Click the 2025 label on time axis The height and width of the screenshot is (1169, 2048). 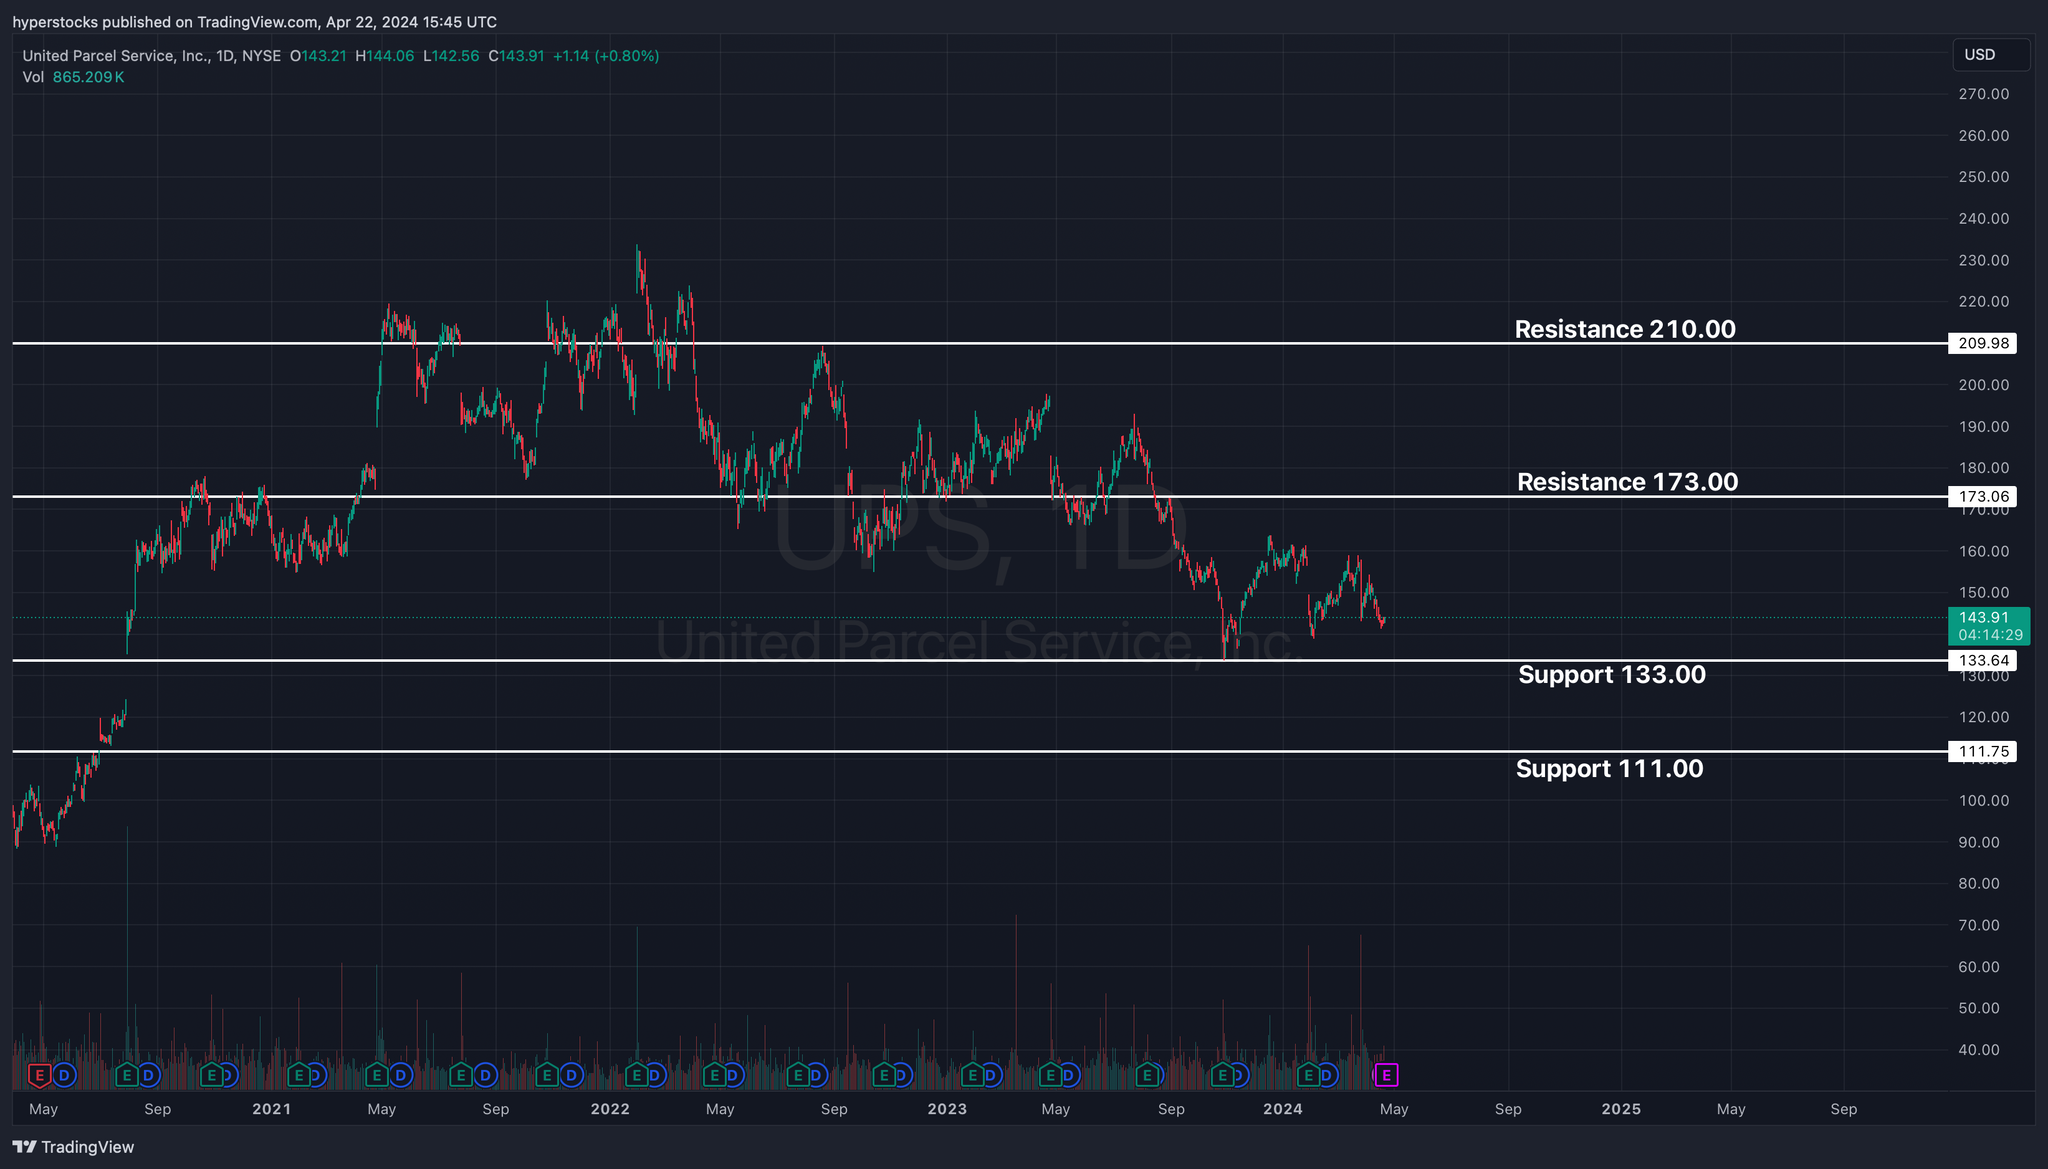click(1620, 1109)
